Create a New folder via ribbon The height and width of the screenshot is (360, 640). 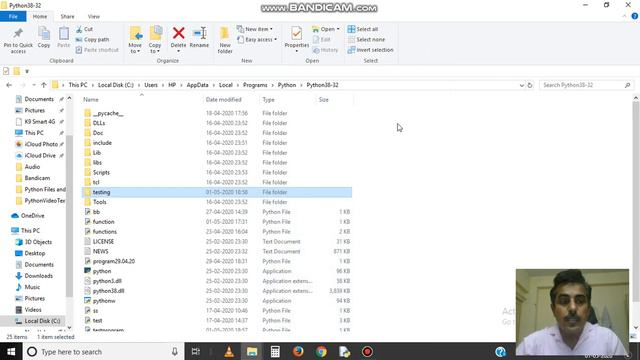(x=225, y=40)
